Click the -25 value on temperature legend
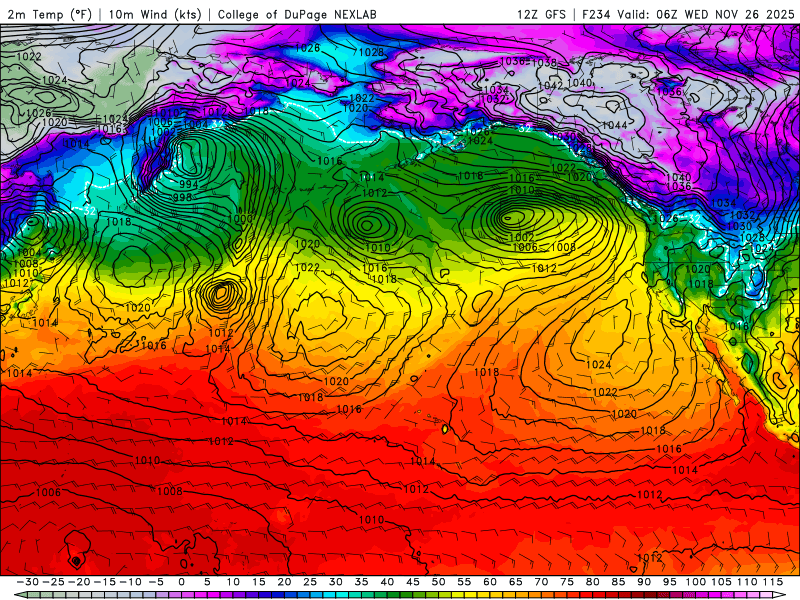This screenshot has height=600, width=800. (x=53, y=582)
